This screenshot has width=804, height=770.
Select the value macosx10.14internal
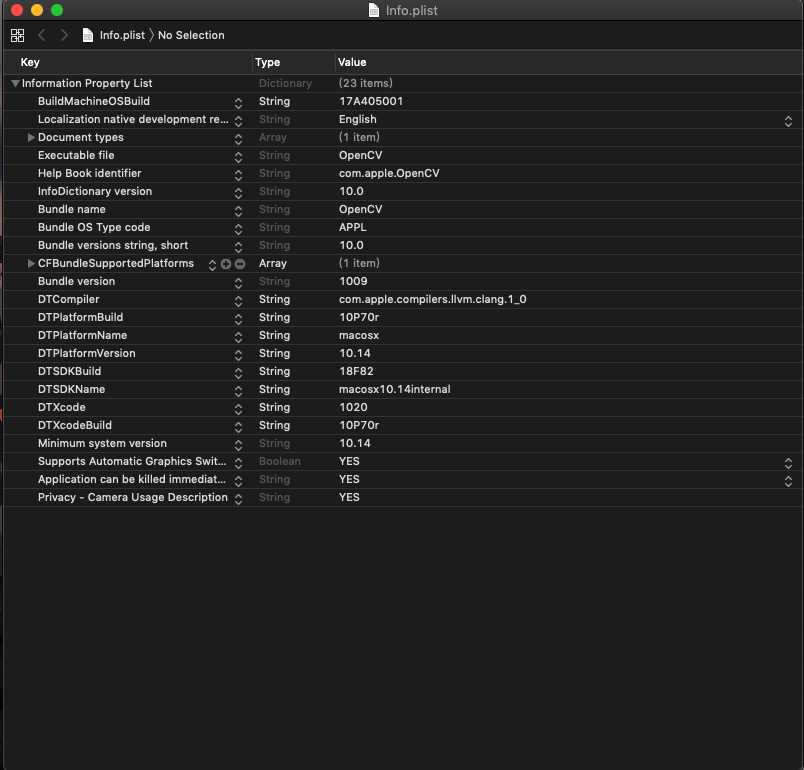pyautogui.click(x=394, y=389)
